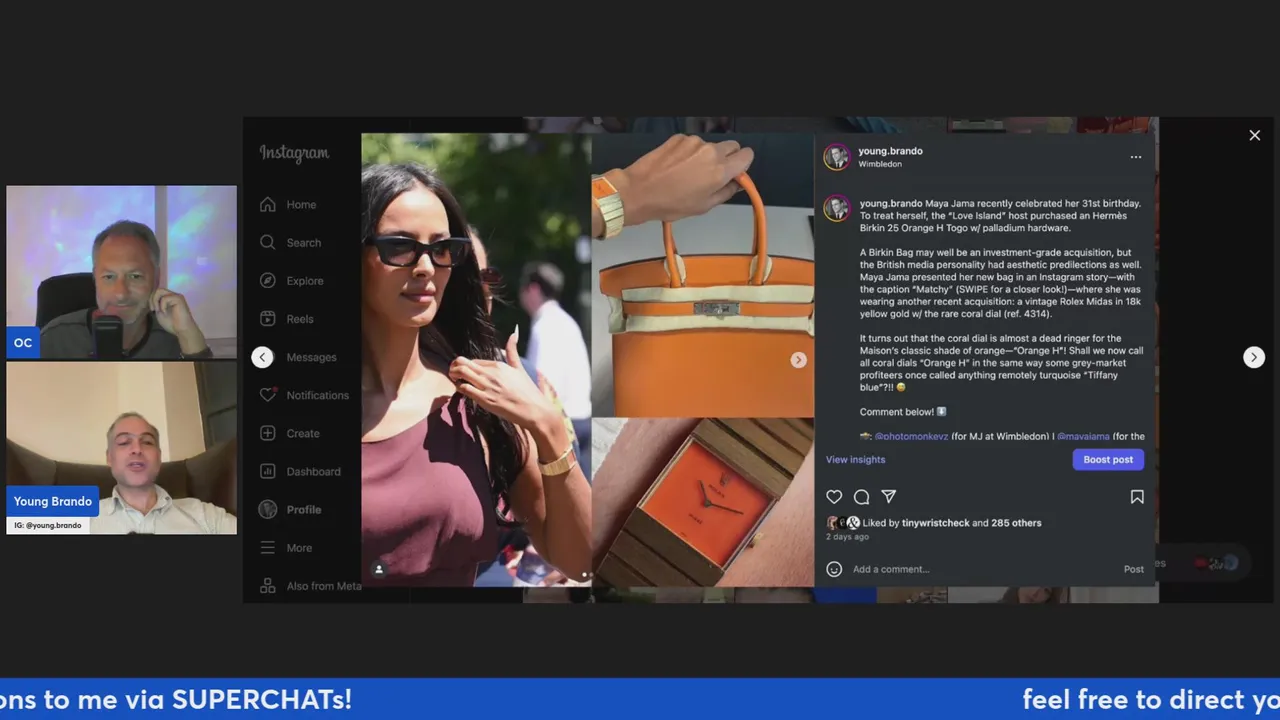Click the Instagram logo
1280x720 pixels.
[294, 153]
